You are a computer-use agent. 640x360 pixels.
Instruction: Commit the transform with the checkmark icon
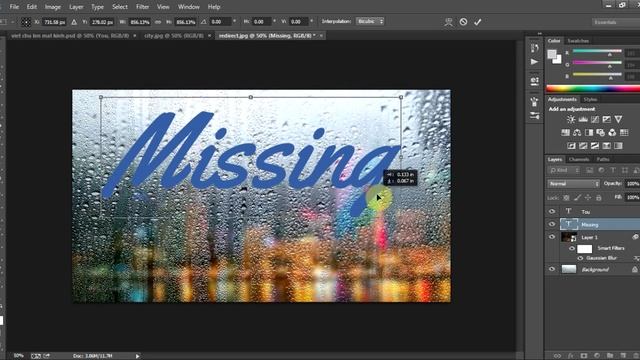point(478,22)
